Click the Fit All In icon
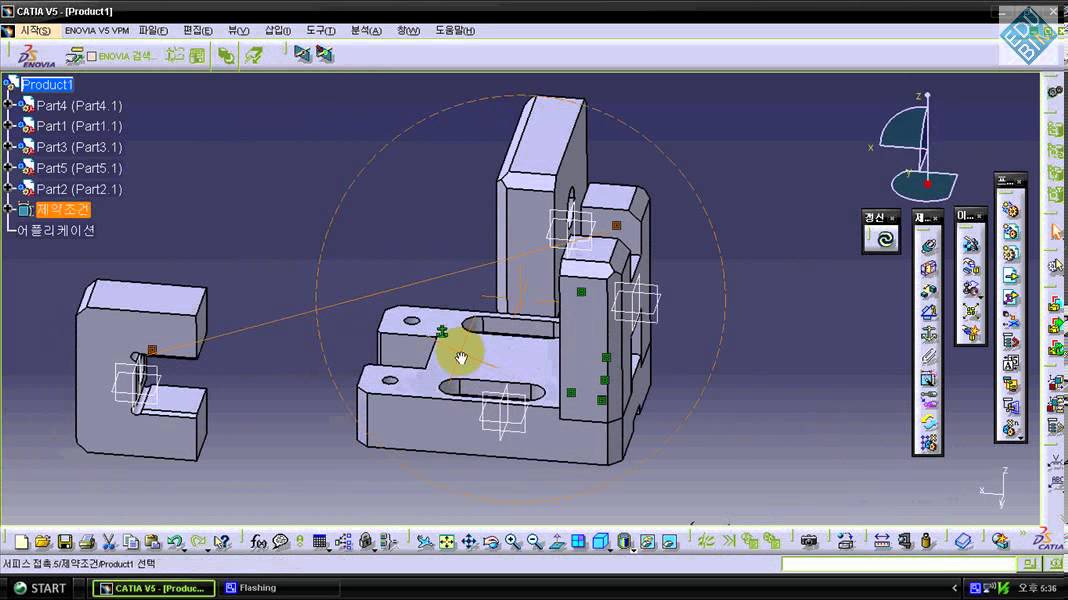1068x600 pixels. coord(447,541)
